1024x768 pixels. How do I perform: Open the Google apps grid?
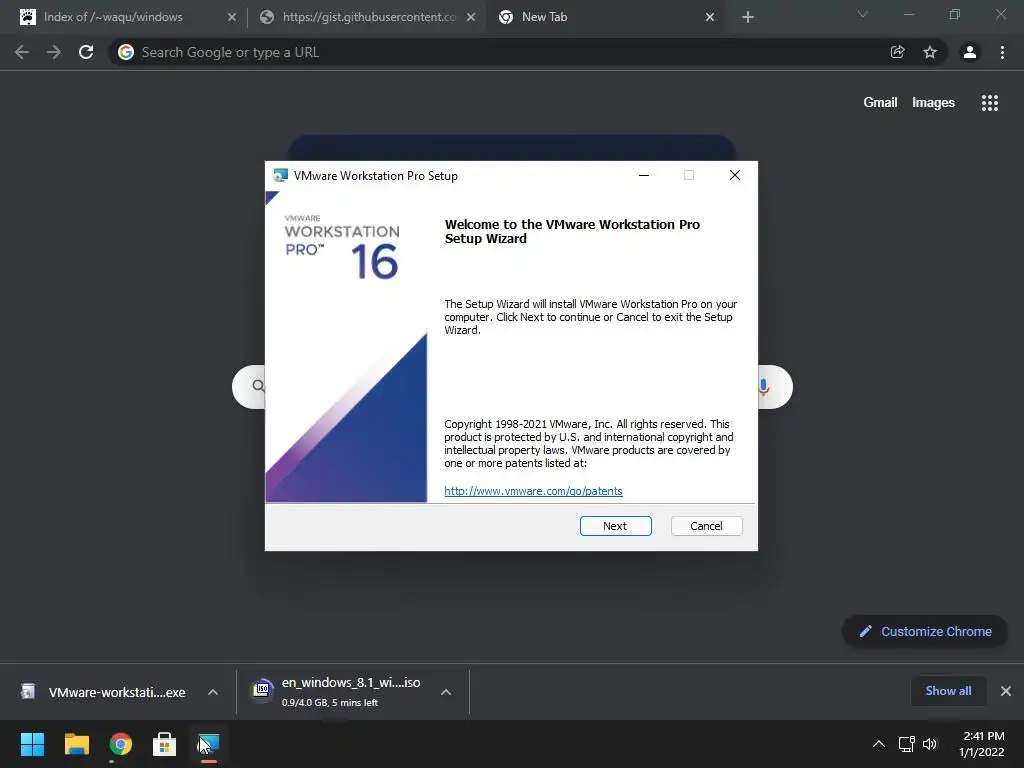(989, 103)
